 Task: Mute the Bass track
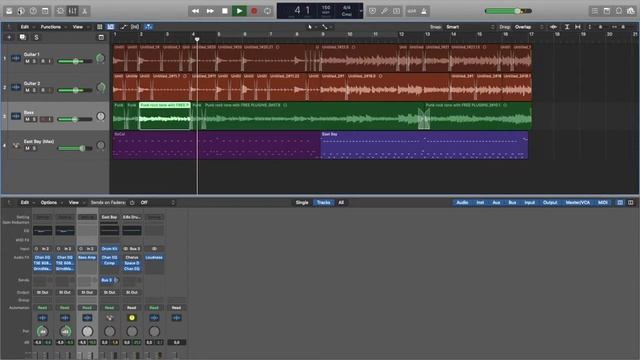[x=27, y=119]
